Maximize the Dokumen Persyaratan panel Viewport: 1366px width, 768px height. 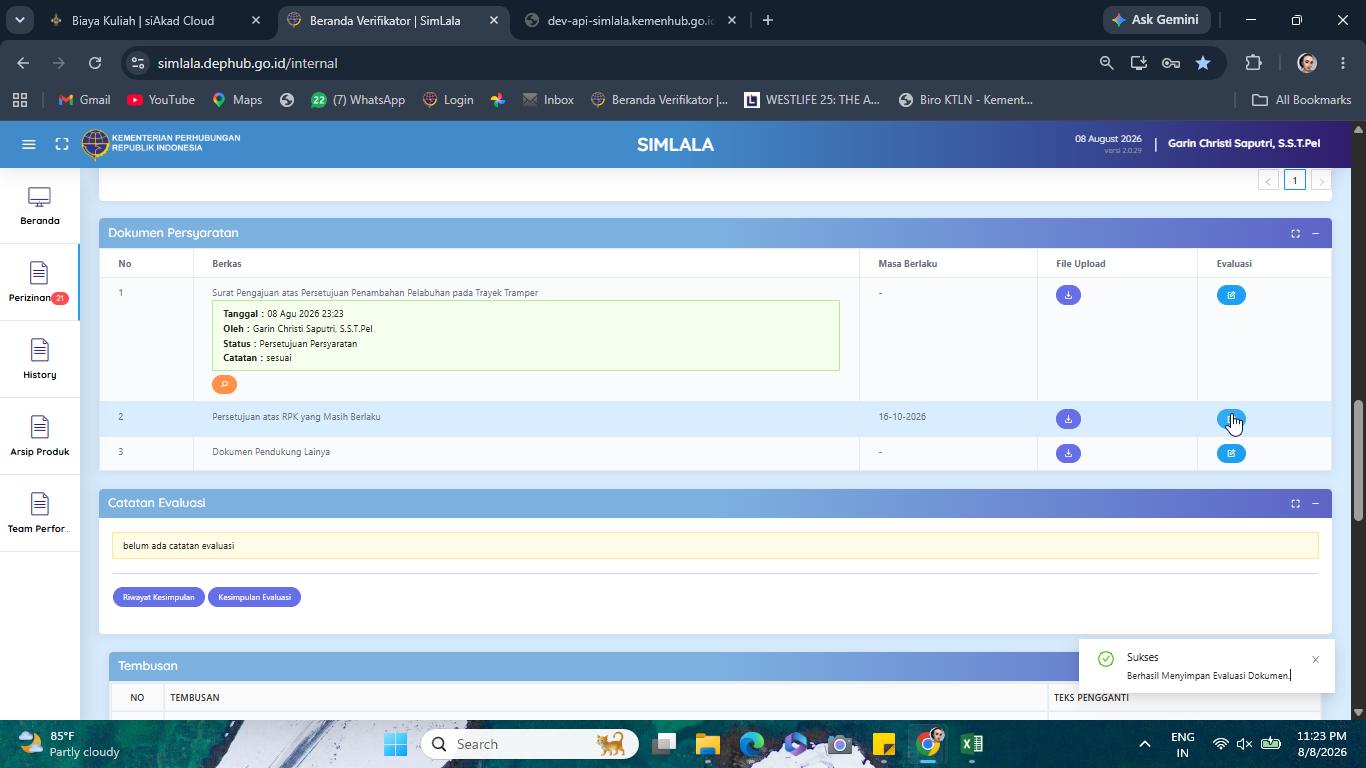click(x=1295, y=233)
